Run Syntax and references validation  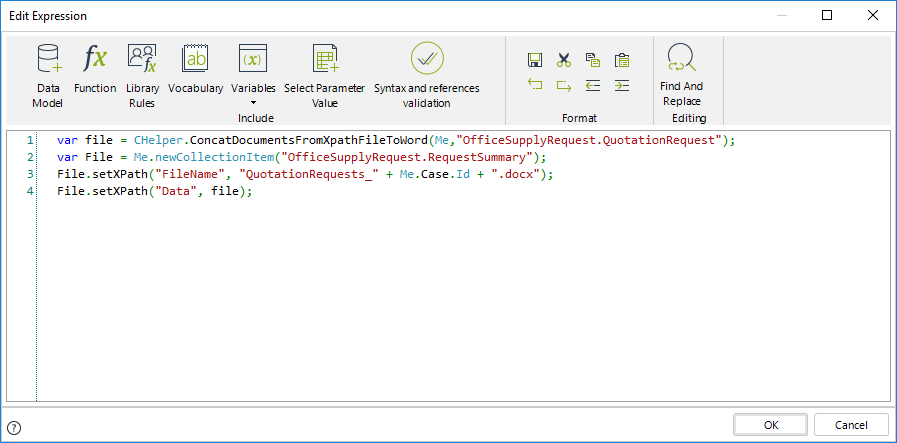coord(427,76)
